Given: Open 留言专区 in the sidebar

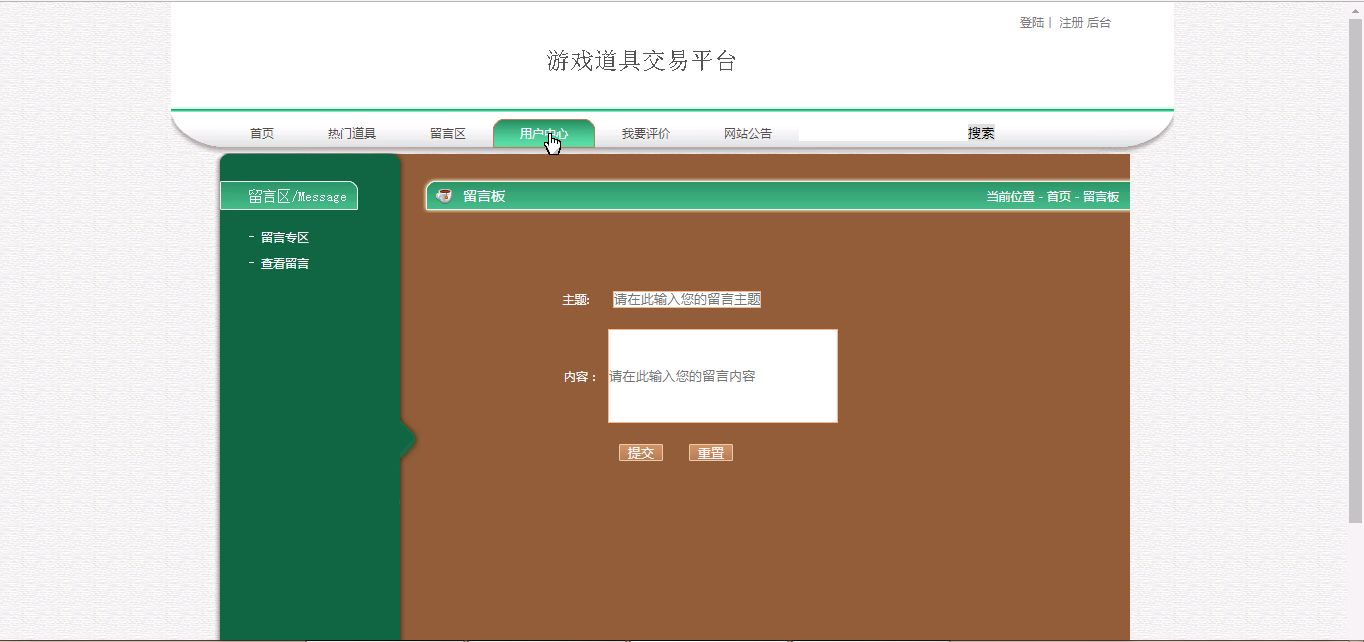Looking at the screenshot, I should (285, 237).
